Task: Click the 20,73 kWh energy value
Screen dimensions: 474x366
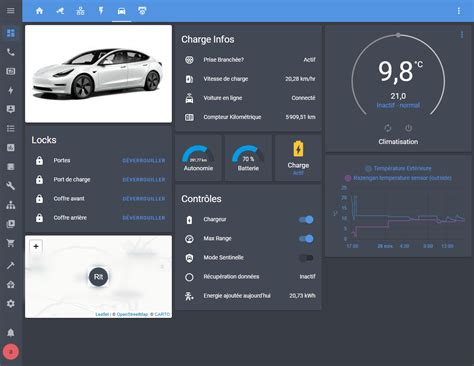Action: click(x=302, y=296)
